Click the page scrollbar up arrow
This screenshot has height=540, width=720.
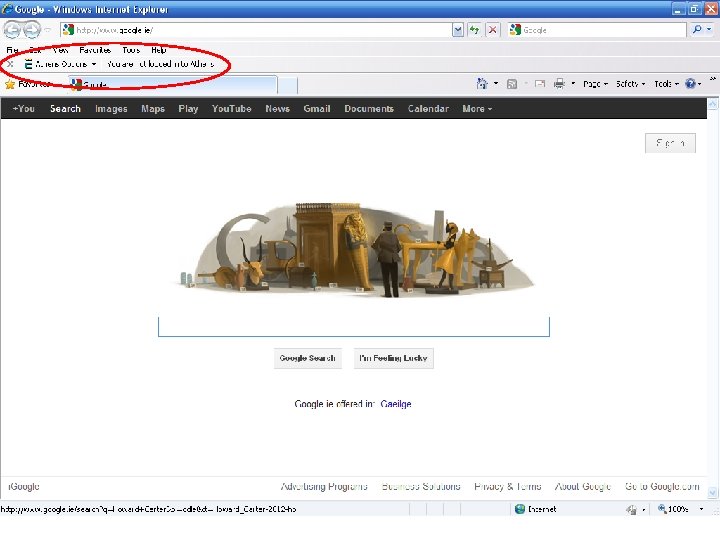point(713,105)
